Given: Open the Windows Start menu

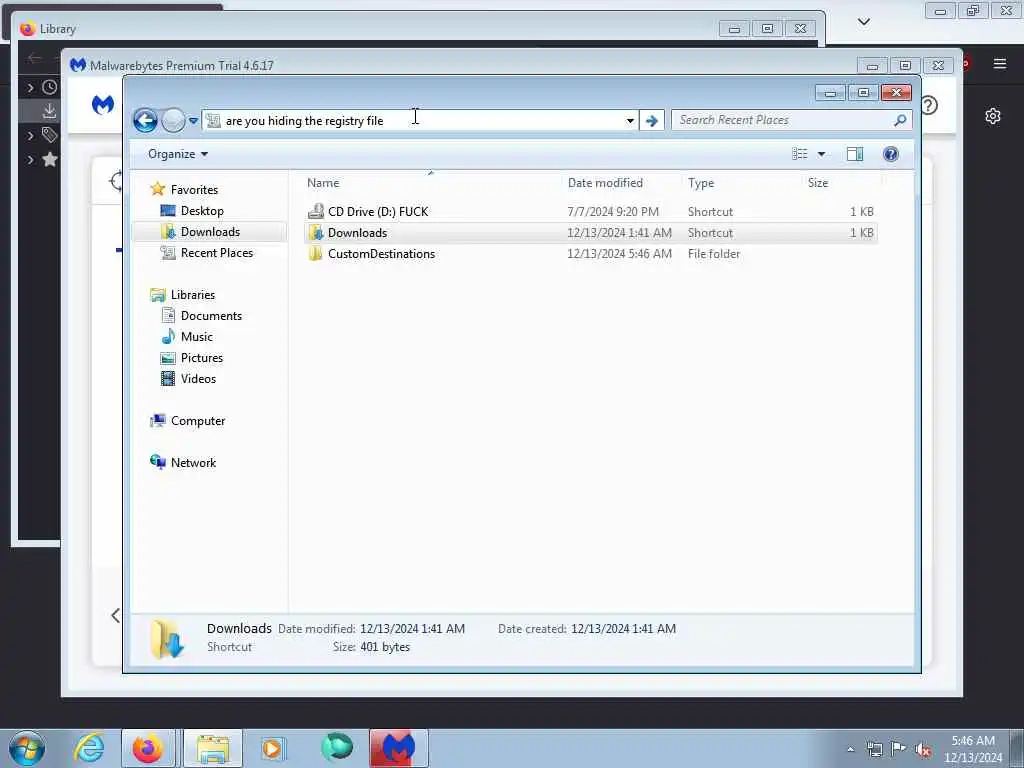Looking at the screenshot, I should pos(27,748).
